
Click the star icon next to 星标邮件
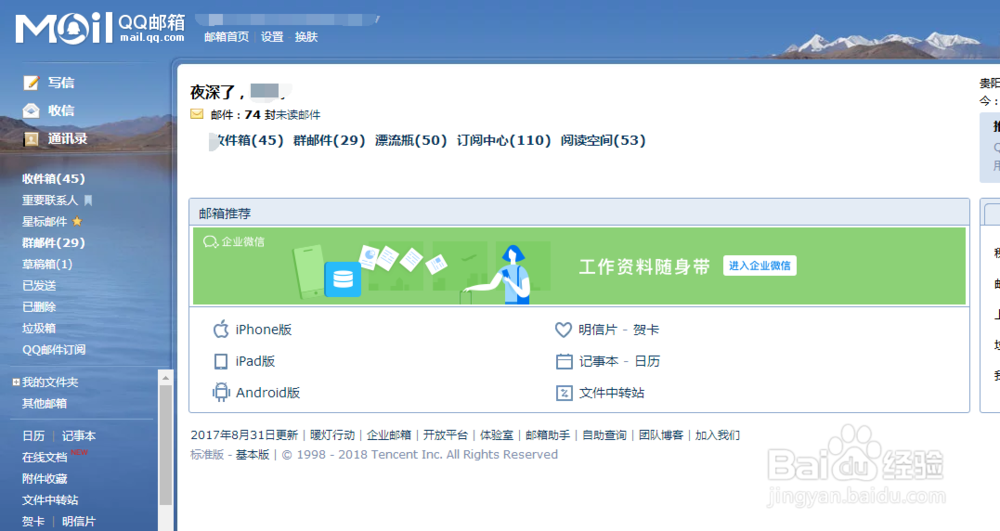[77, 221]
